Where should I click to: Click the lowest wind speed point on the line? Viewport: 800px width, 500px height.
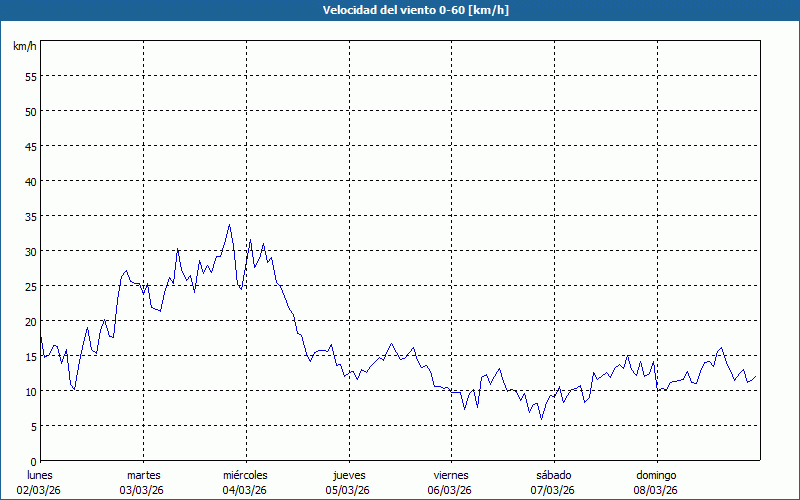(541, 418)
